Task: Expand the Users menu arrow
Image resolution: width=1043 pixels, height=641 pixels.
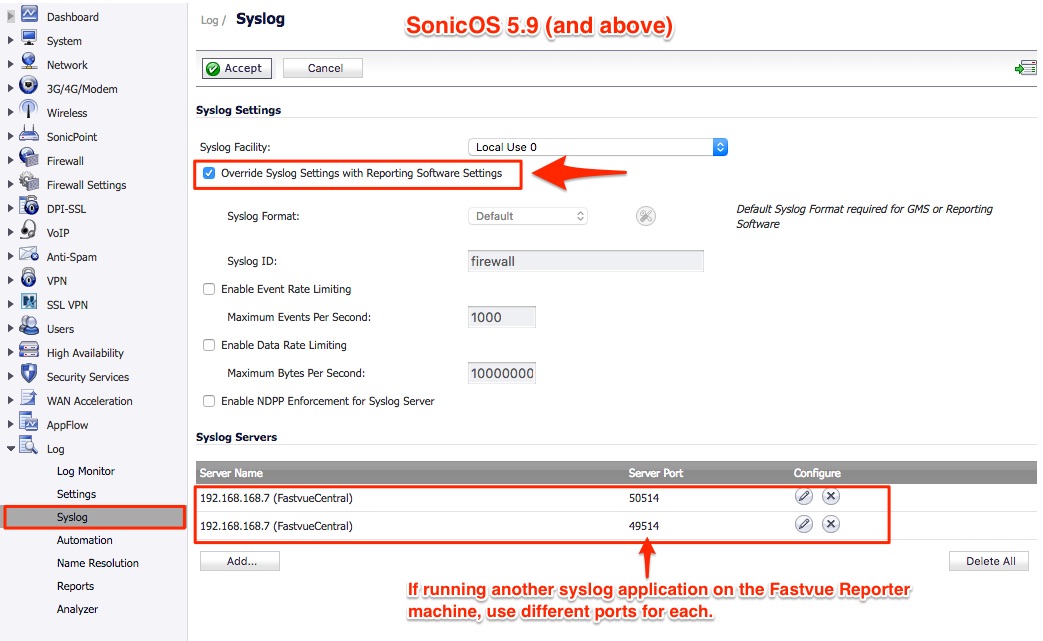Action: pos(11,328)
